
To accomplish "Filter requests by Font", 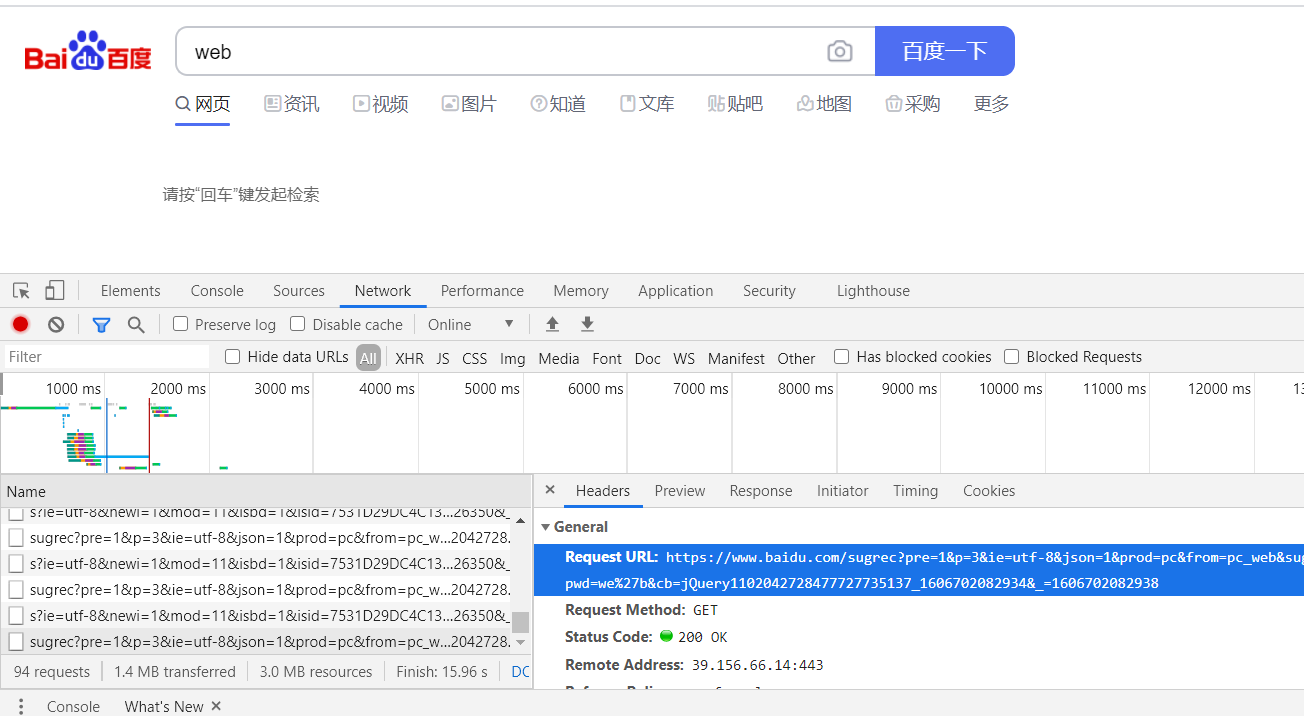I will coord(607,358).
